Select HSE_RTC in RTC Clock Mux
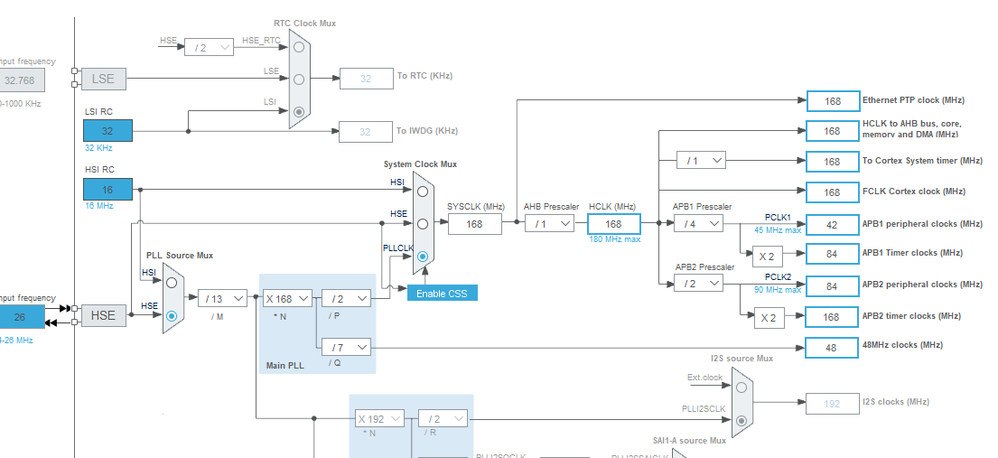The height and width of the screenshot is (458, 998). point(300,47)
